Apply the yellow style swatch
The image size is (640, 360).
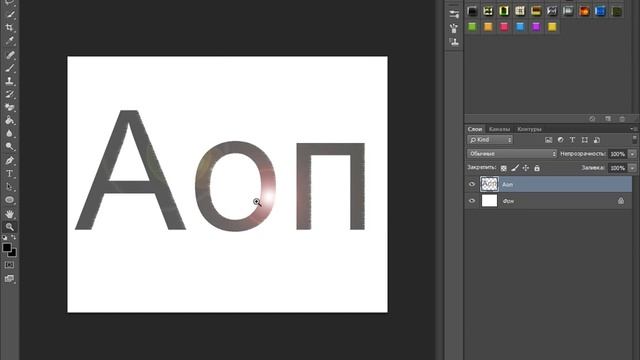point(552,27)
